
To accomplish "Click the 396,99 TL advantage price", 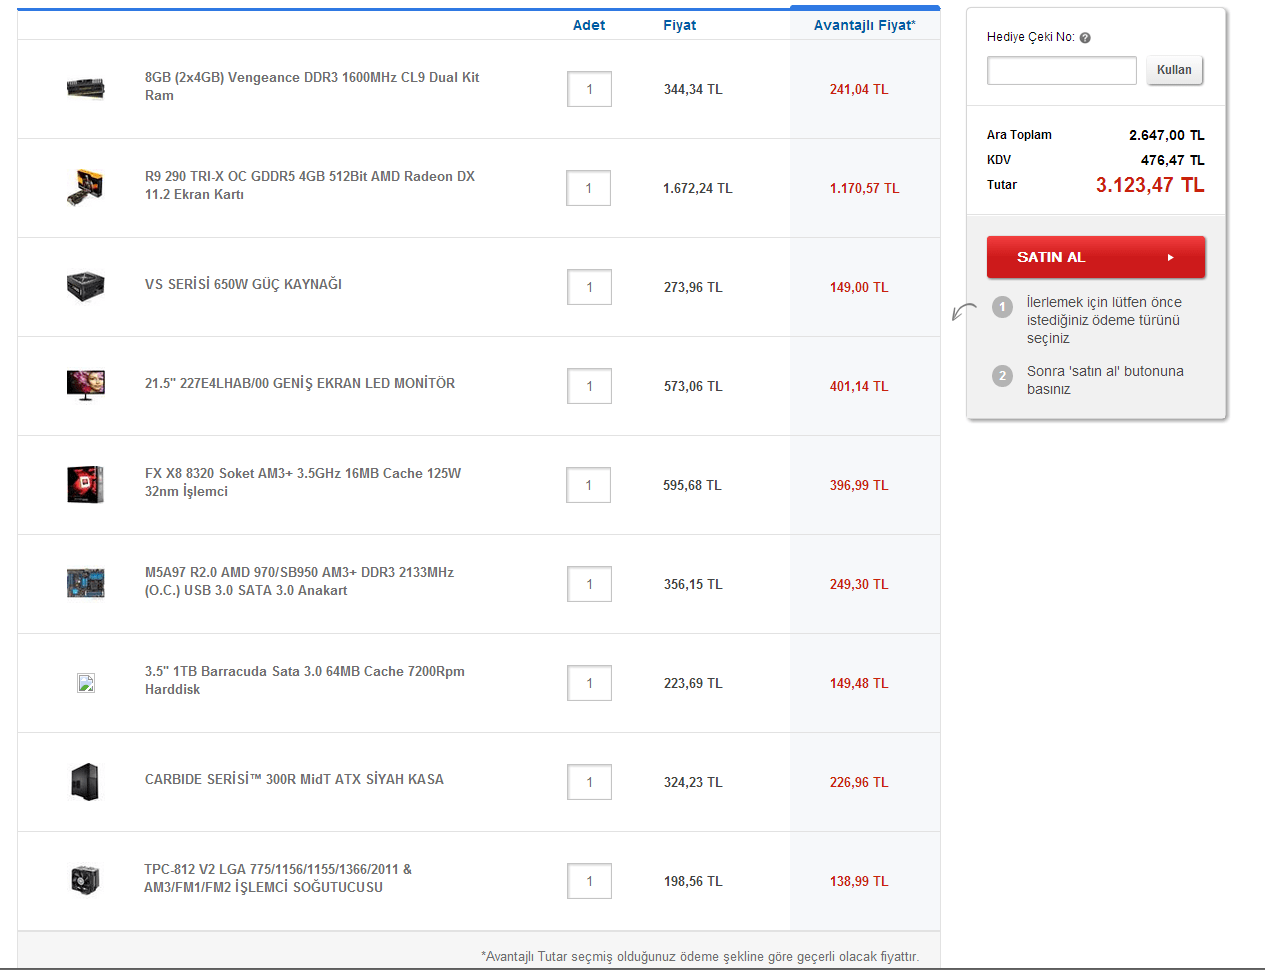I will 859,485.
